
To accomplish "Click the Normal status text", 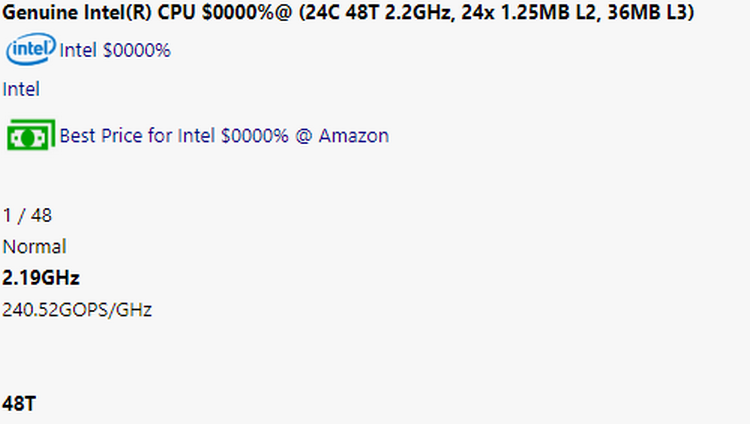I will [x=34, y=247].
